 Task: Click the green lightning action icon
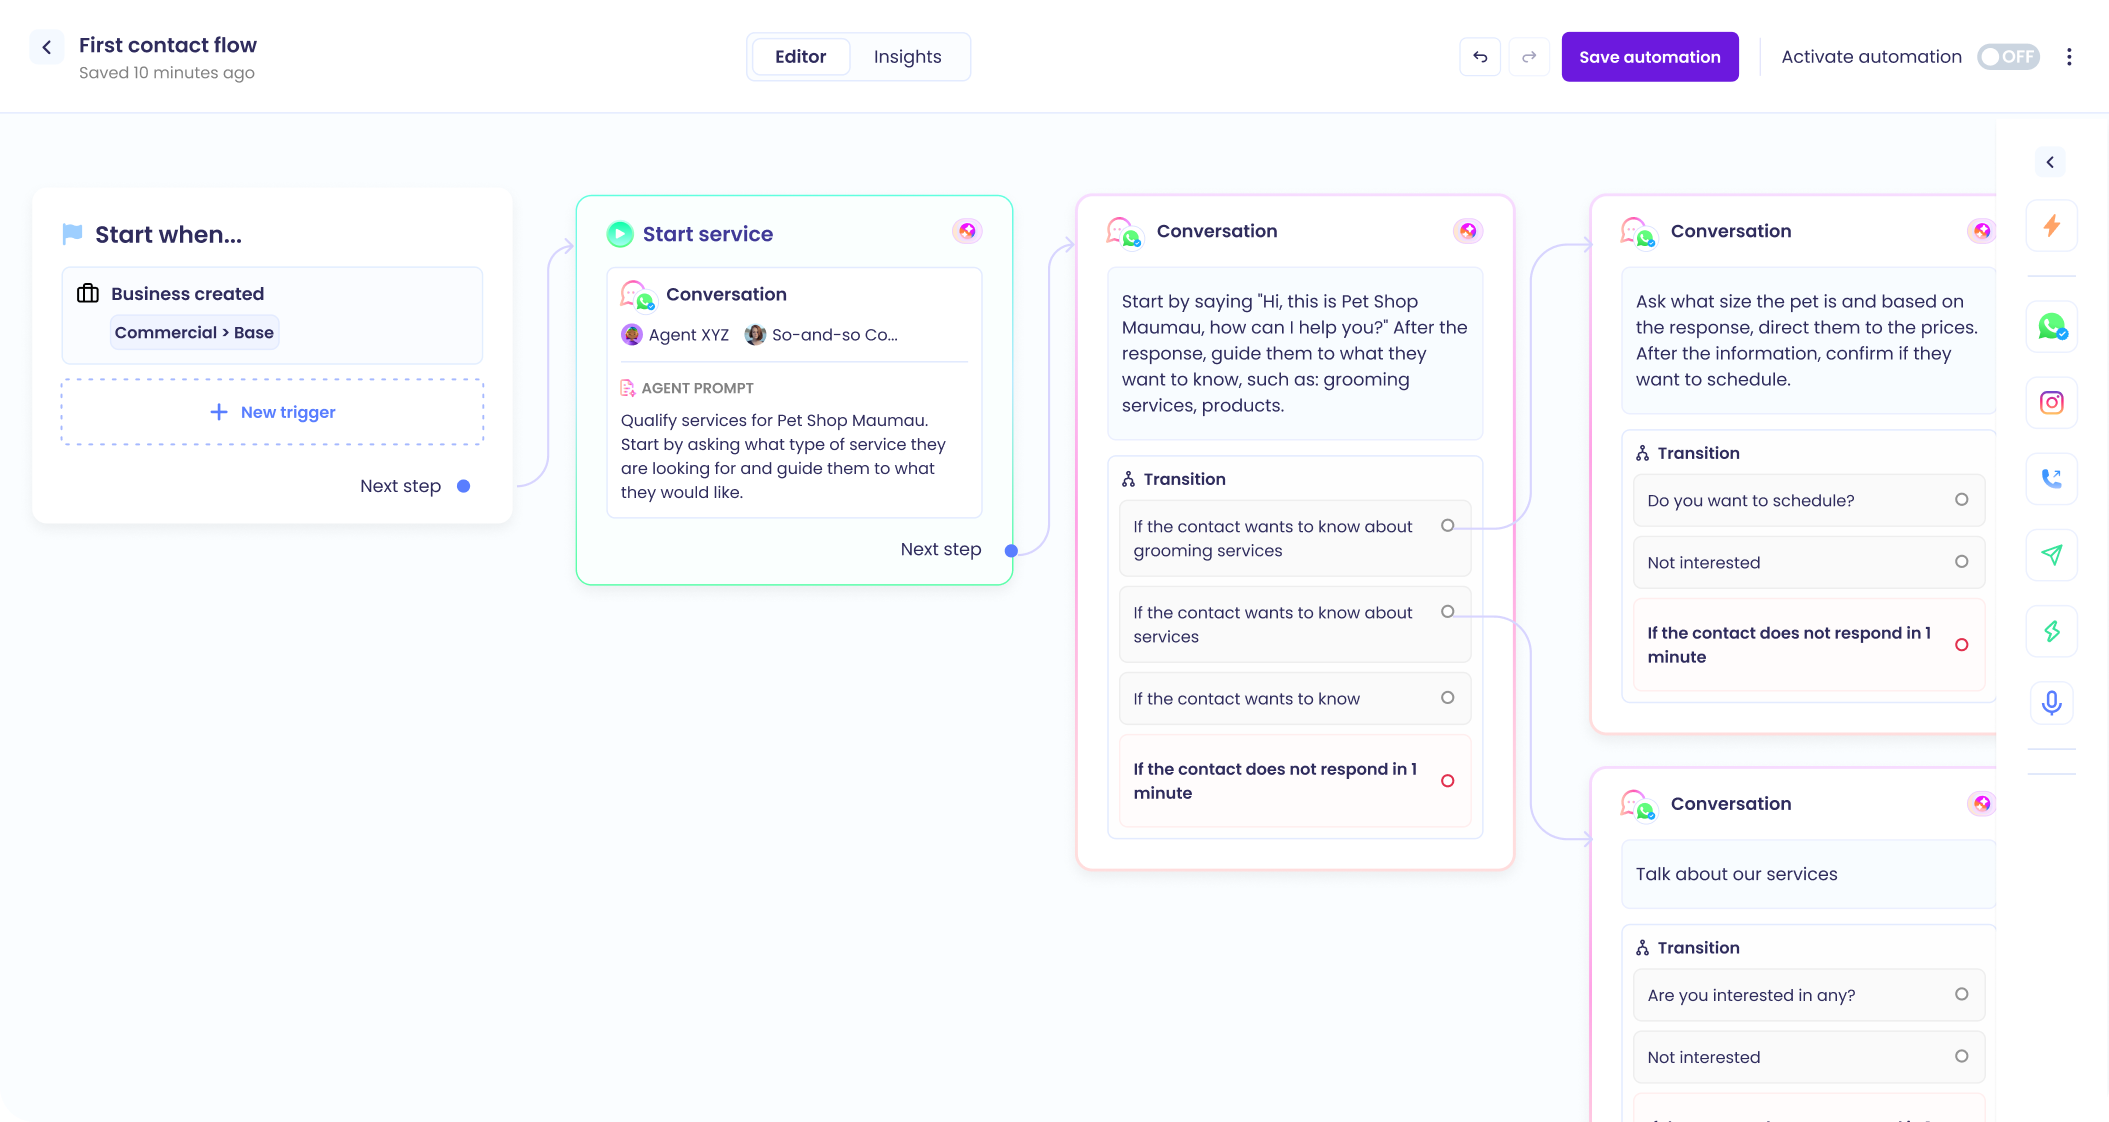[x=2051, y=631]
